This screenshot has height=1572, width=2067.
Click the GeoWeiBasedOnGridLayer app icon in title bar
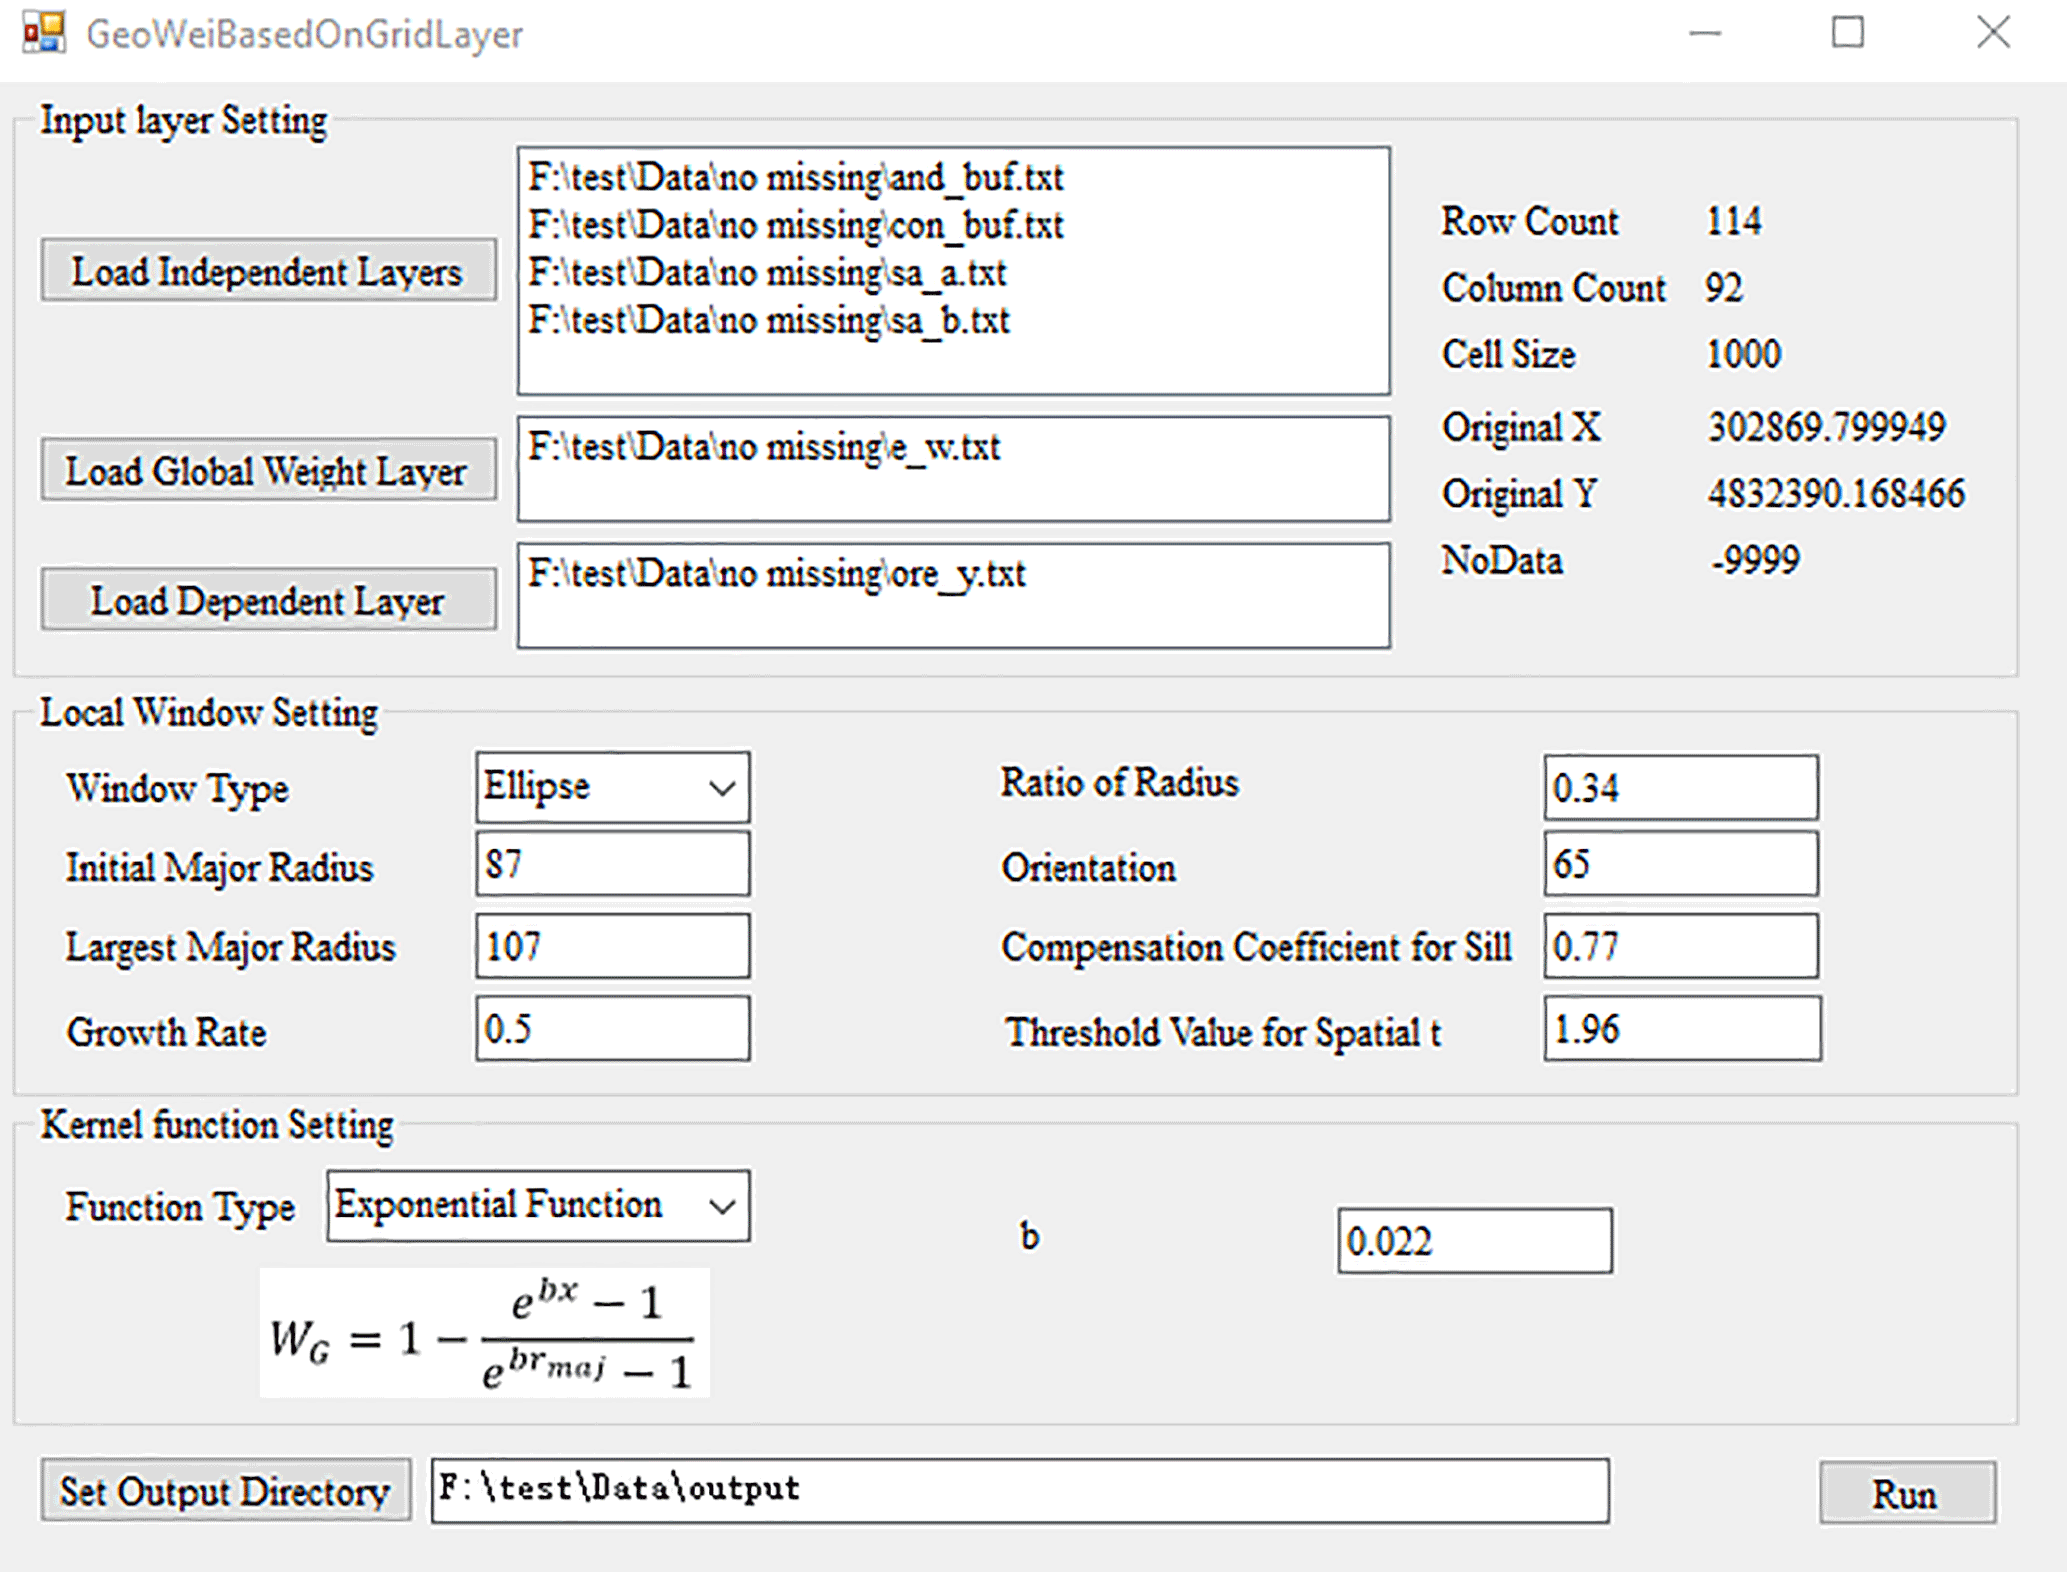[43, 33]
